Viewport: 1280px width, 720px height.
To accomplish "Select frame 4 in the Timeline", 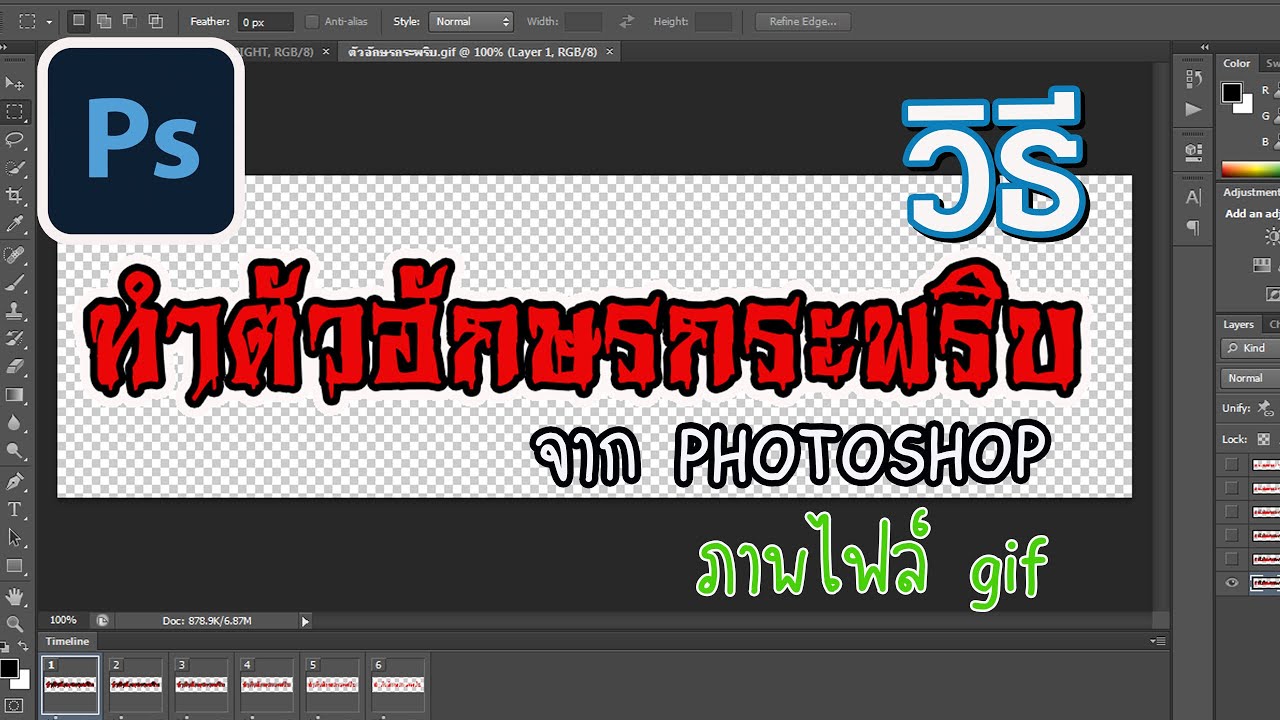I will pos(267,685).
